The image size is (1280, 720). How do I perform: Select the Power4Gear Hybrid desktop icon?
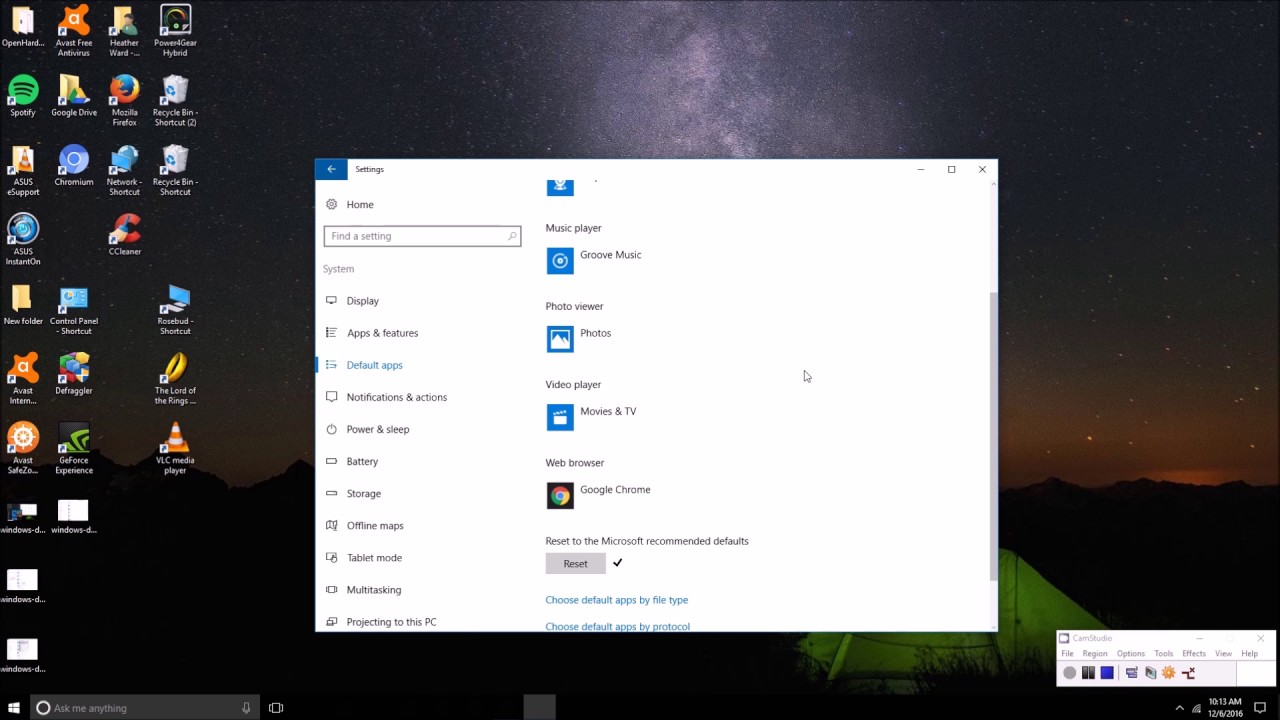click(175, 31)
